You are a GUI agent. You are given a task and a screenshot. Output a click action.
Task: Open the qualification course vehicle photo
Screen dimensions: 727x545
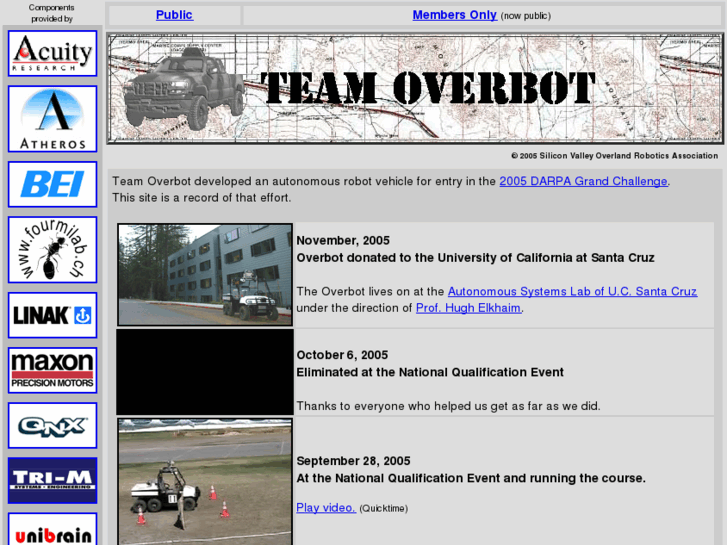pos(205,481)
